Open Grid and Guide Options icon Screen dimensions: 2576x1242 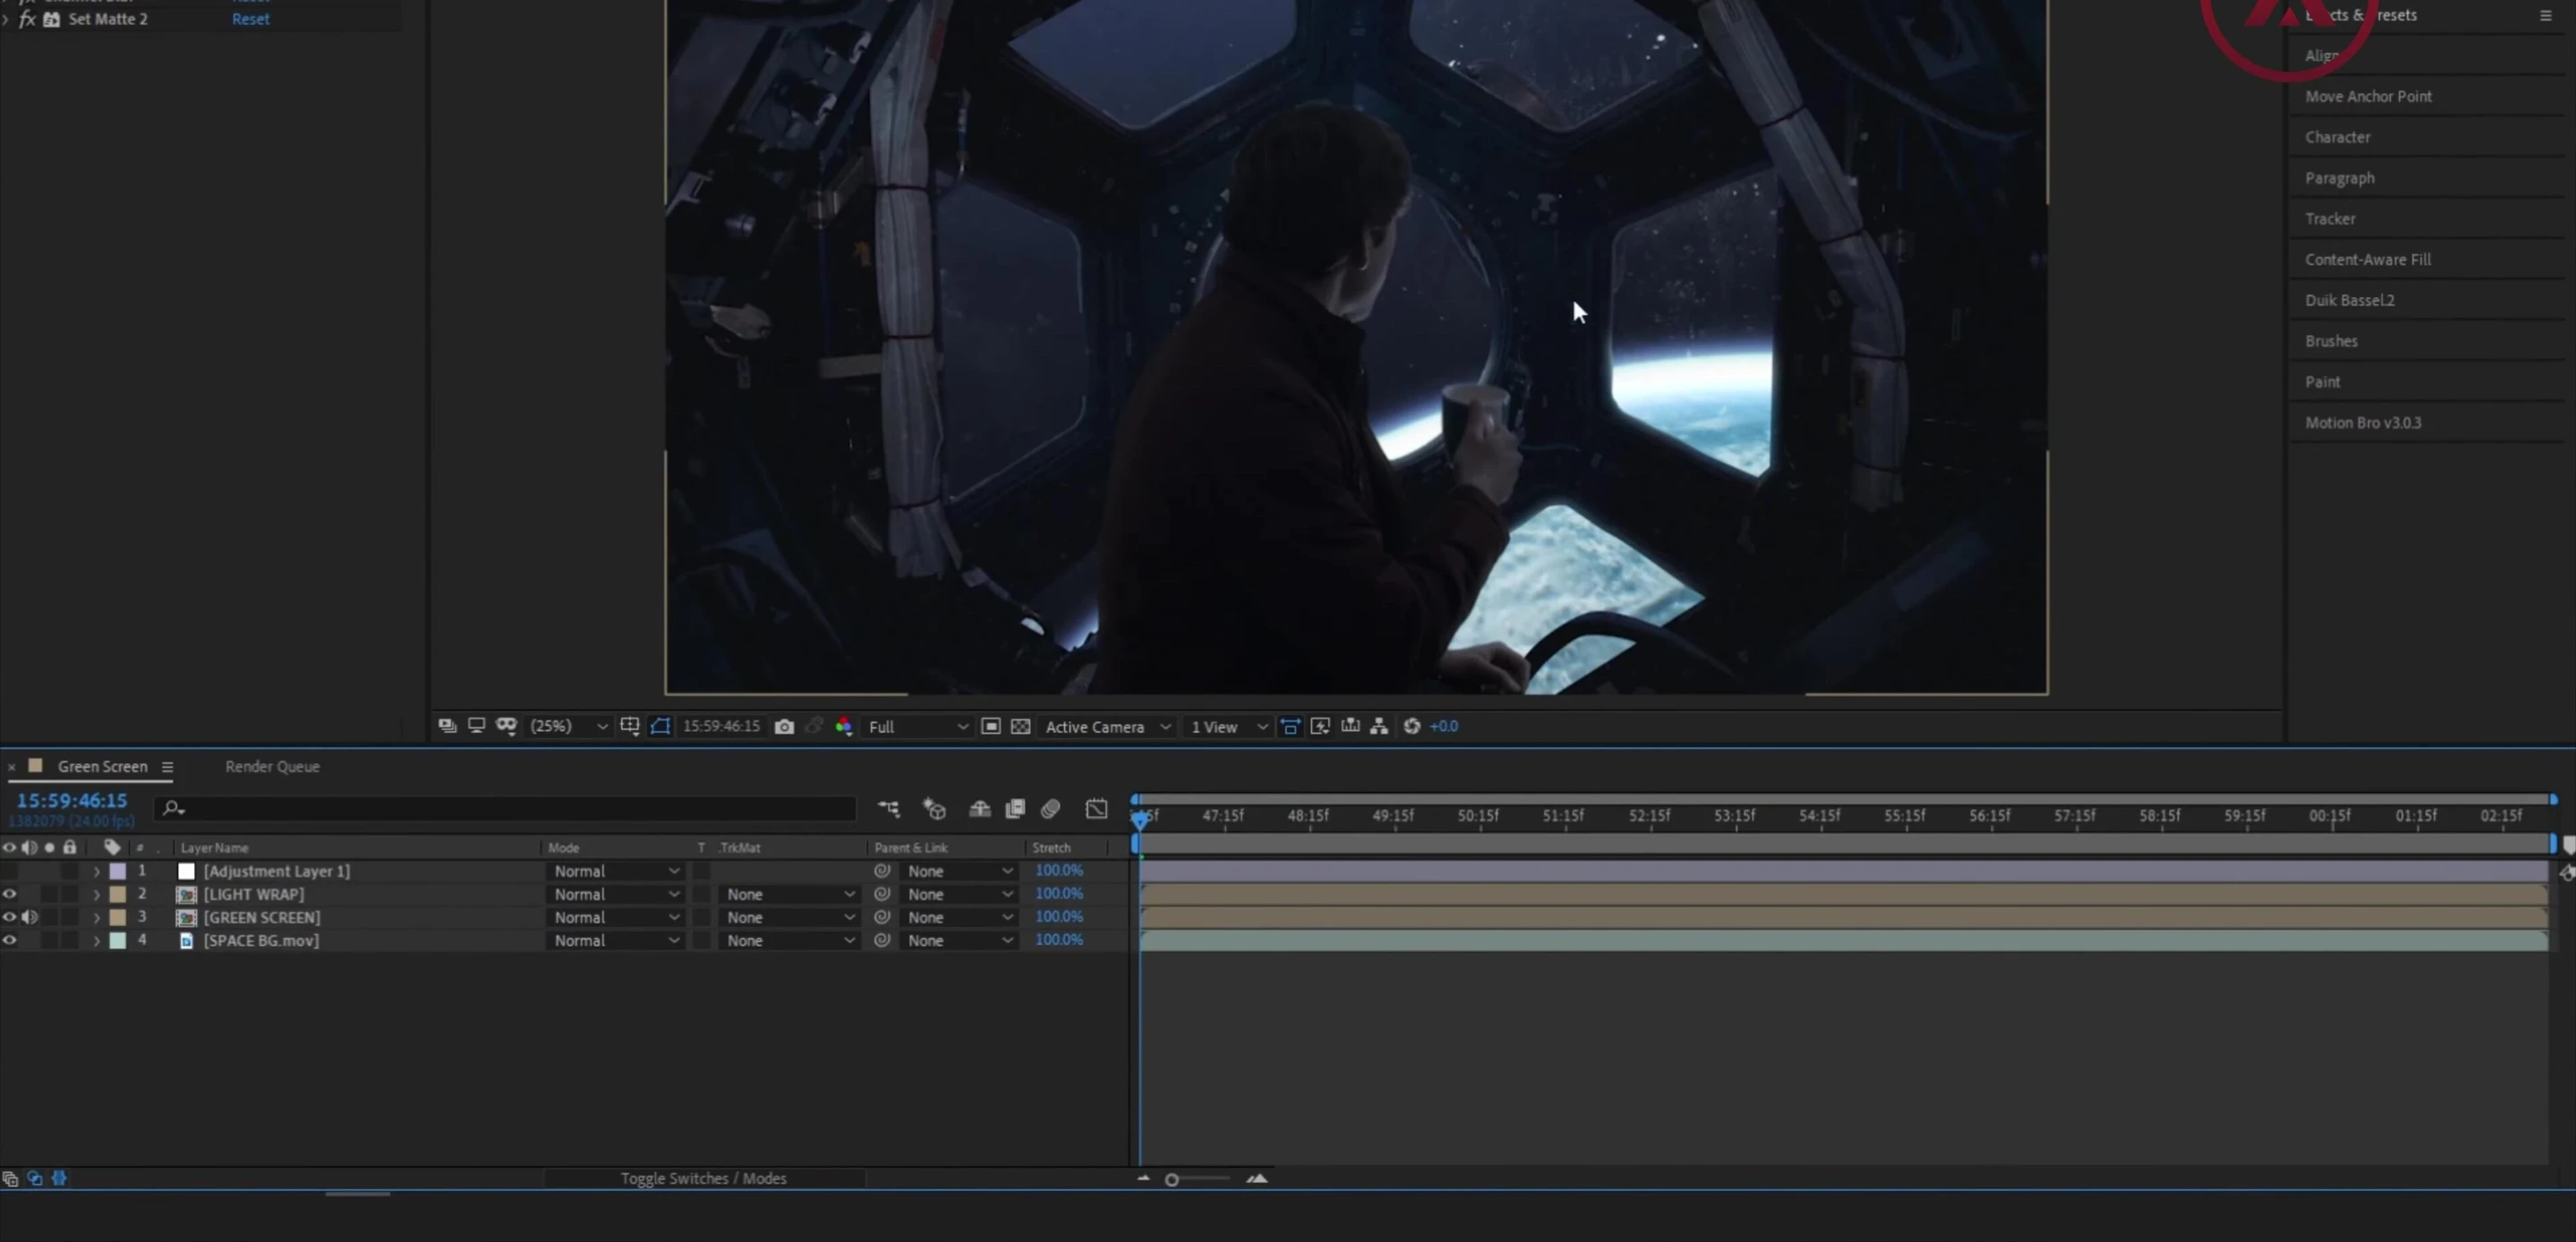coord(630,726)
